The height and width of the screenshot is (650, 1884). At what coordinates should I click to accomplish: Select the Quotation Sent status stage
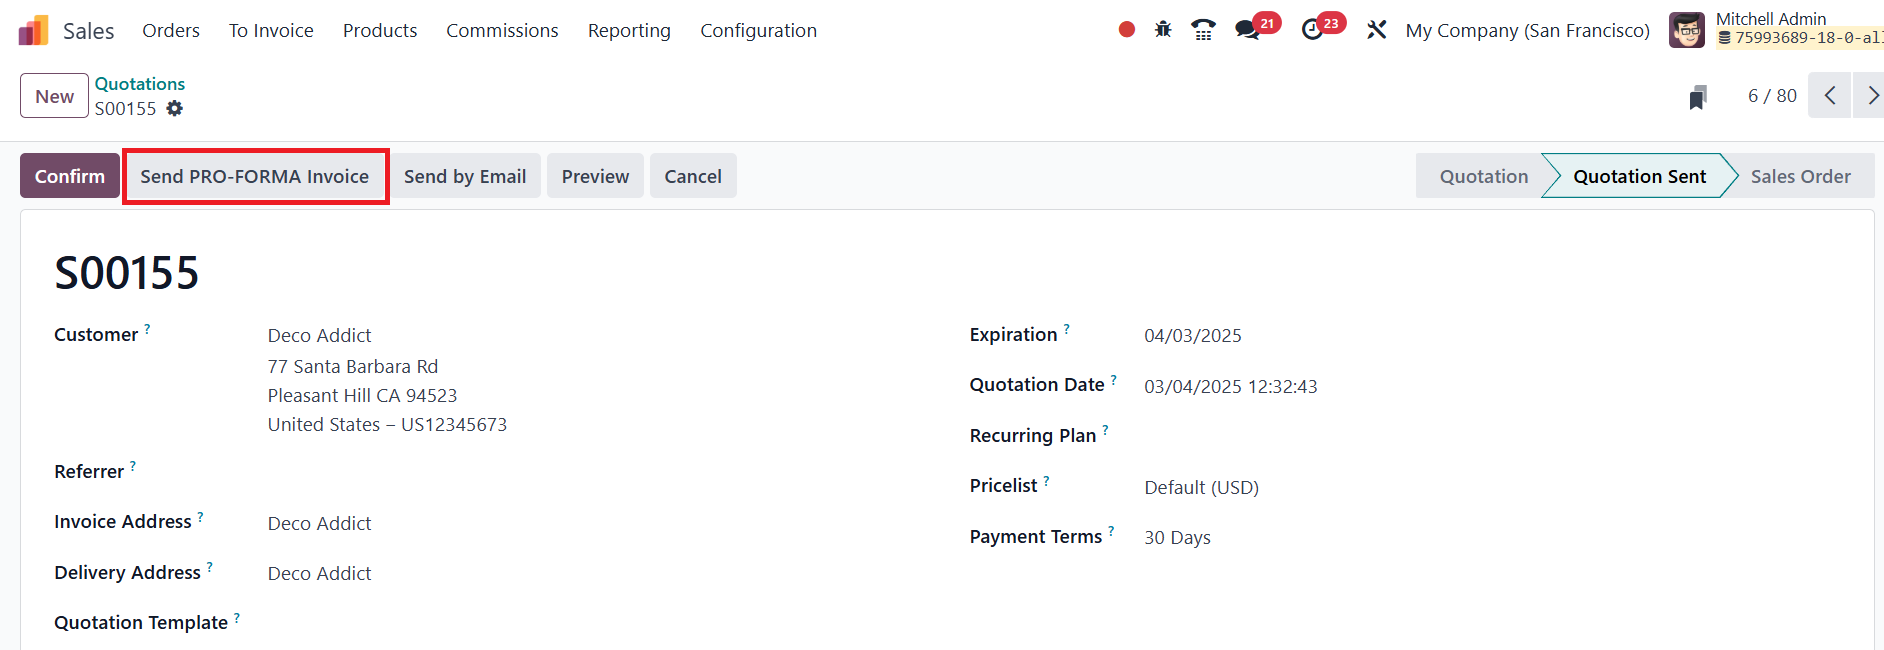click(x=1639, y=176)
